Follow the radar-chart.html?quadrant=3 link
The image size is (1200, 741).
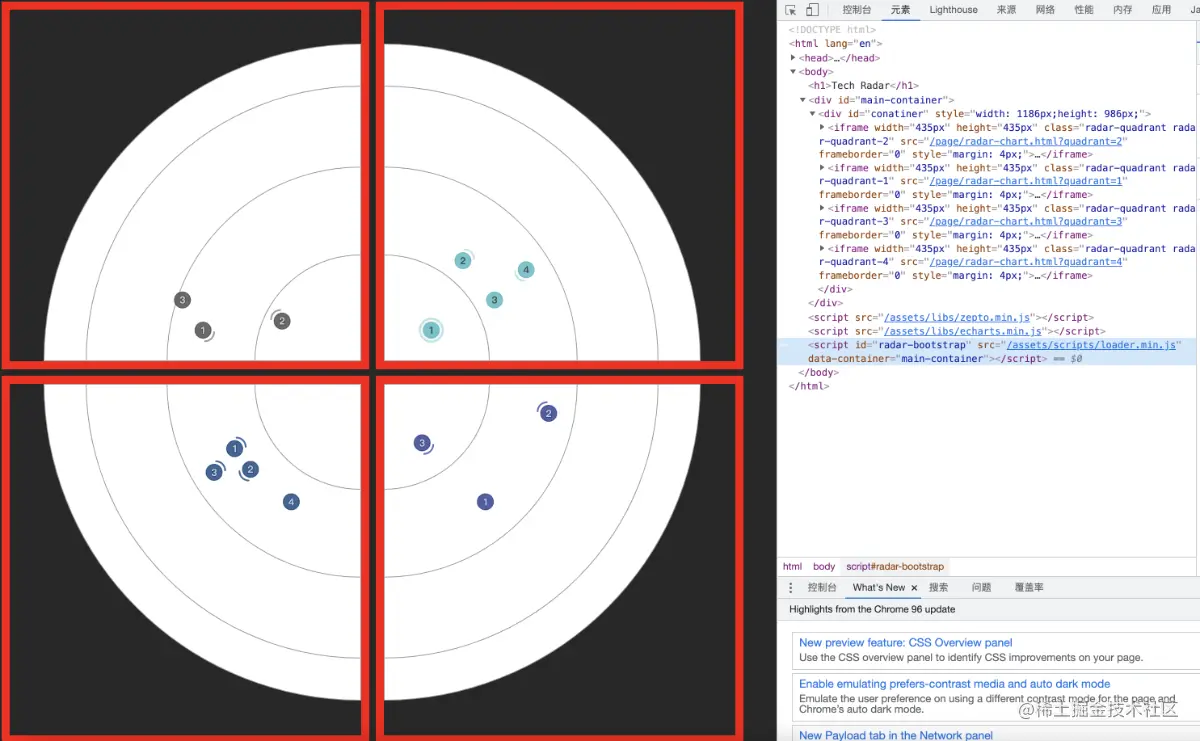tap(1027, 221)
